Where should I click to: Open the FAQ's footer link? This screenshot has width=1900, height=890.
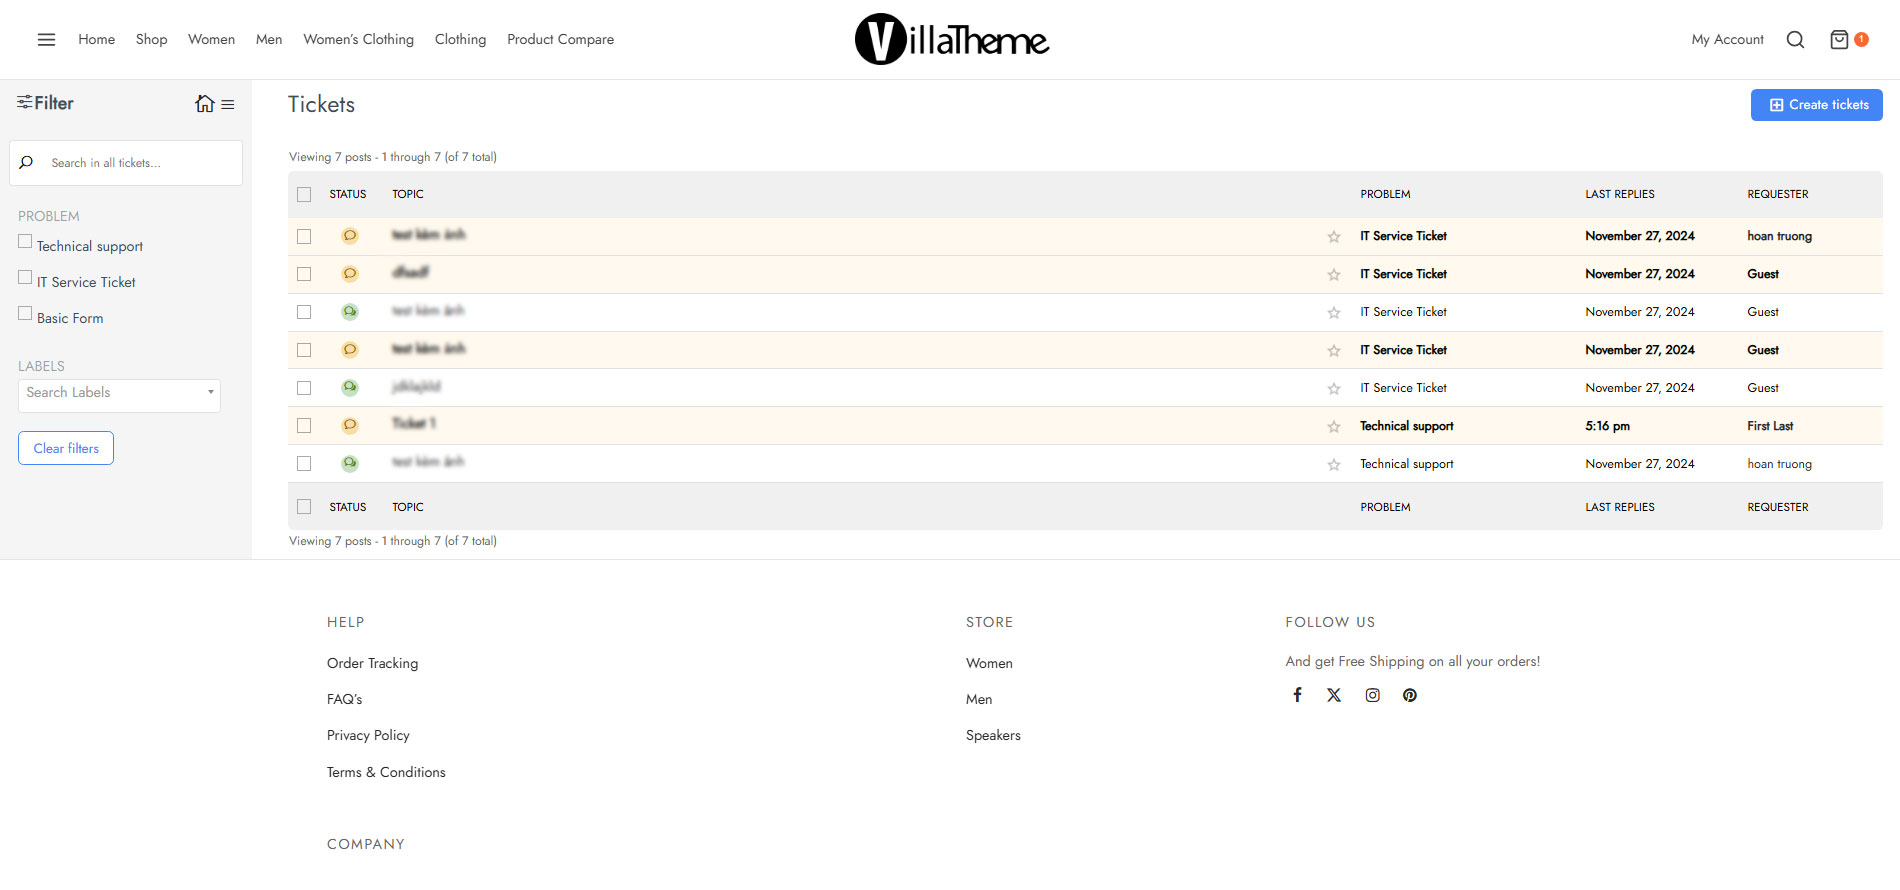pyautogui.click(x=345, y=699)
